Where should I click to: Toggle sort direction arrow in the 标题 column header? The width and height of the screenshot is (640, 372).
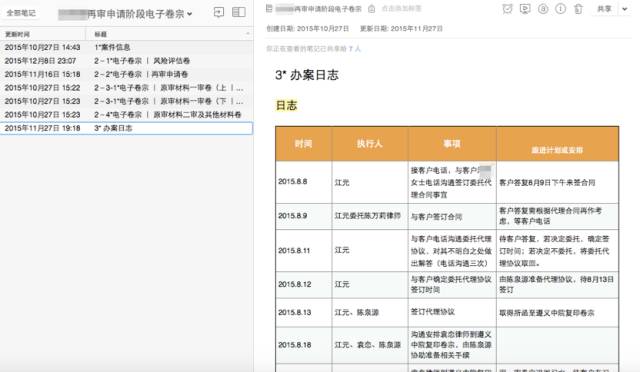click(247, 34)
